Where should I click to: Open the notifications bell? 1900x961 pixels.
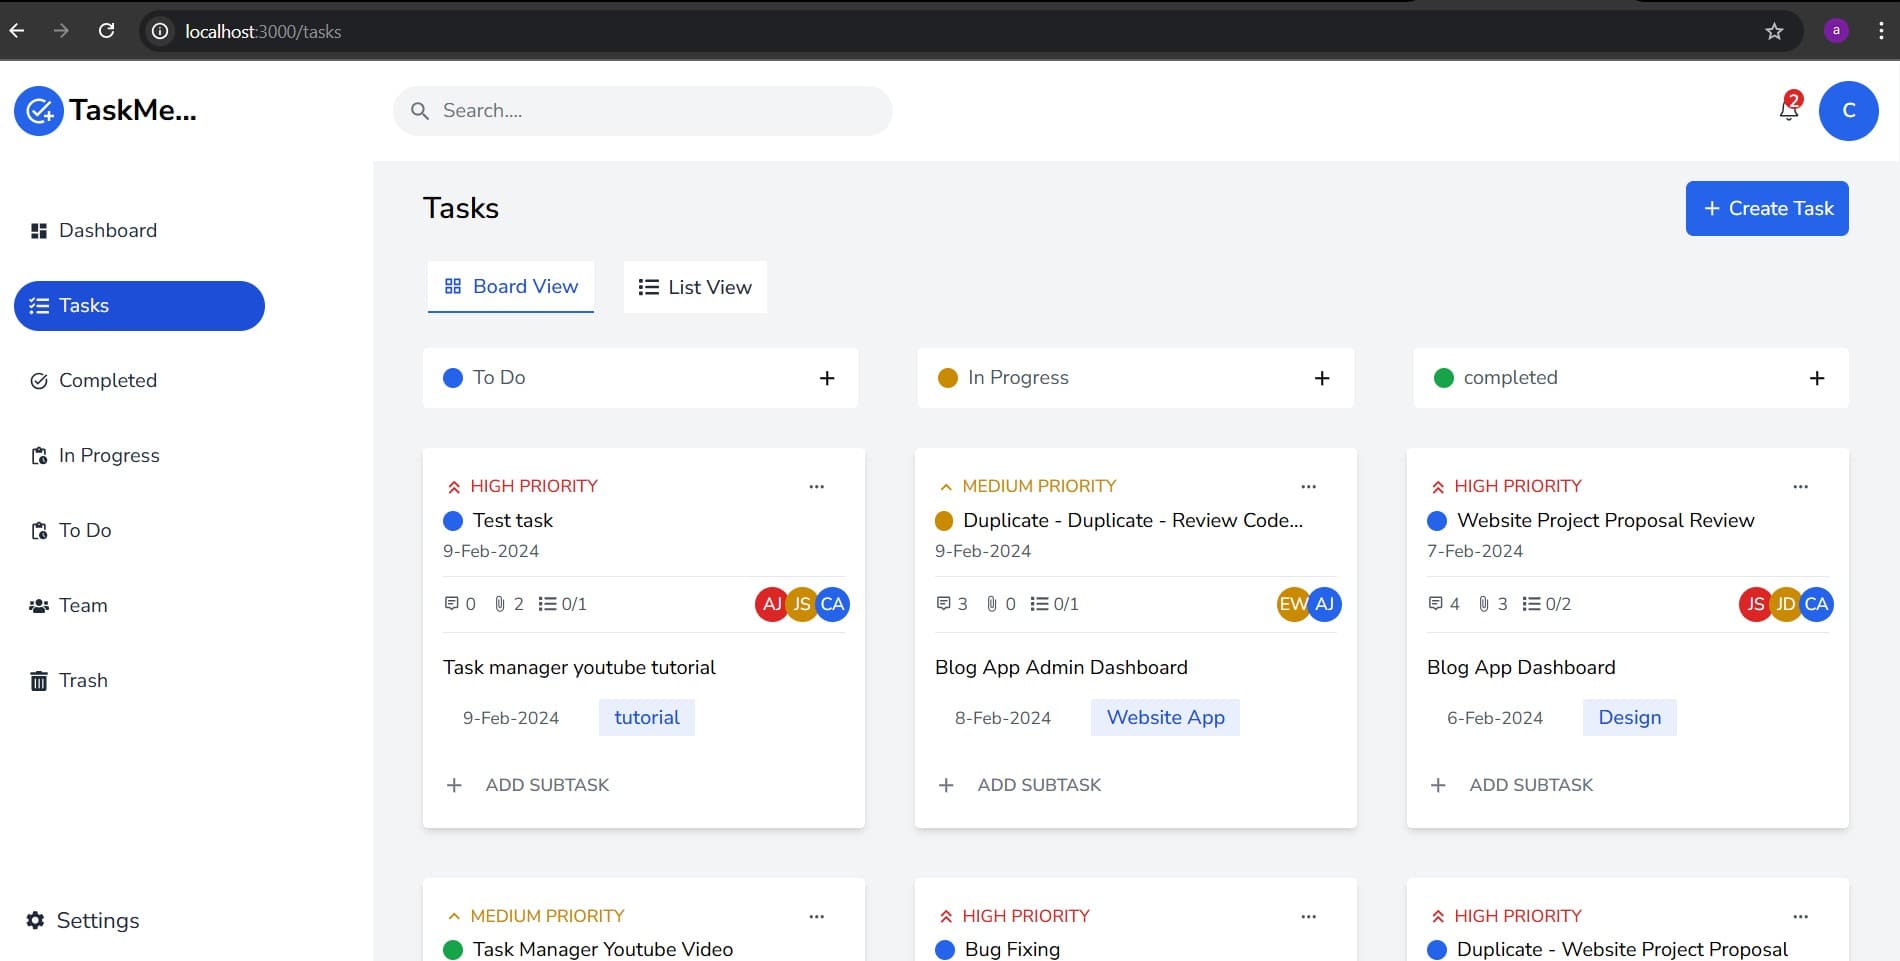tap(1789, 110)
